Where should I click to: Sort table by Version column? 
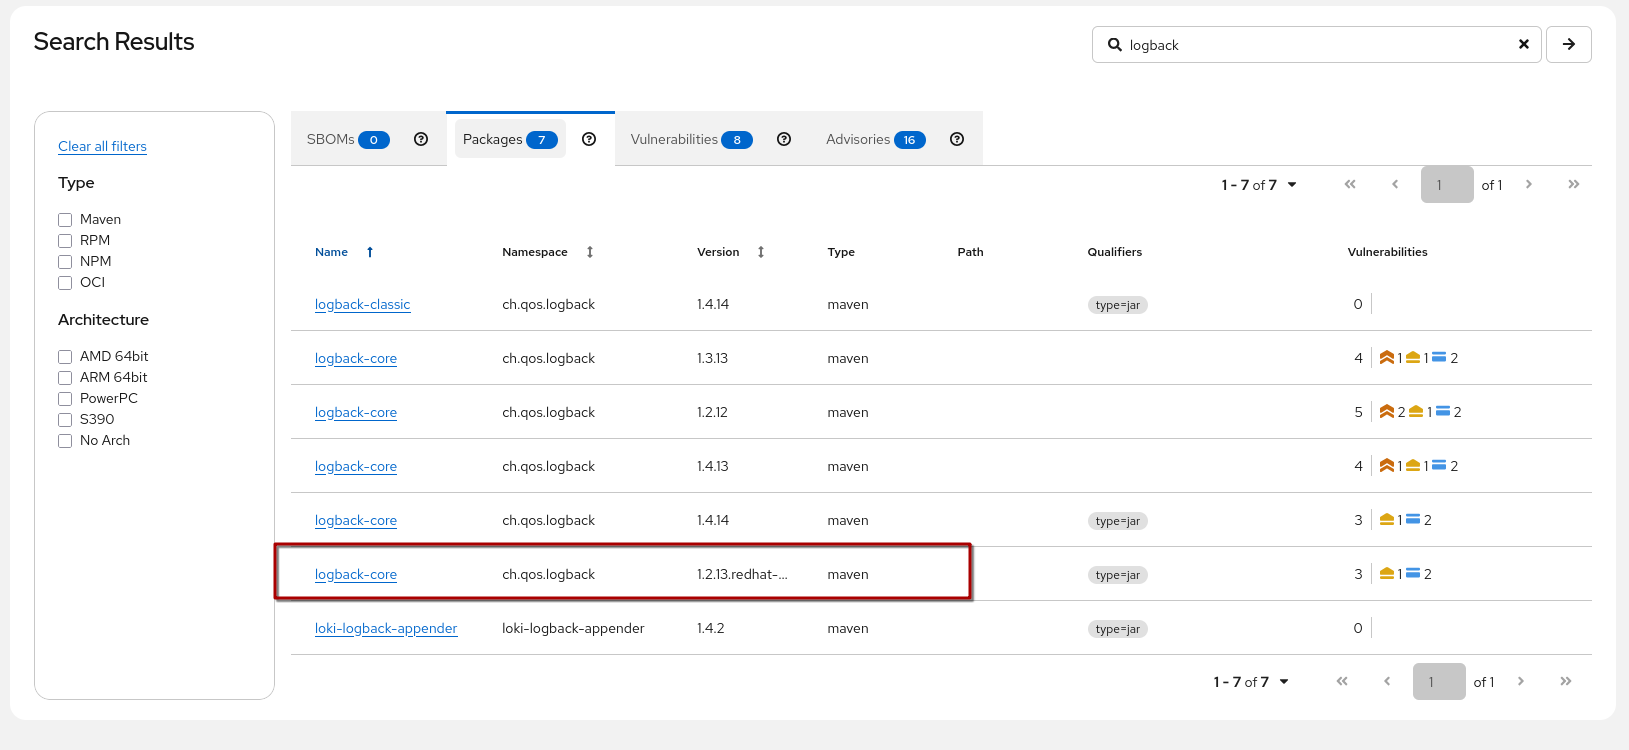[x=761, y=252]
